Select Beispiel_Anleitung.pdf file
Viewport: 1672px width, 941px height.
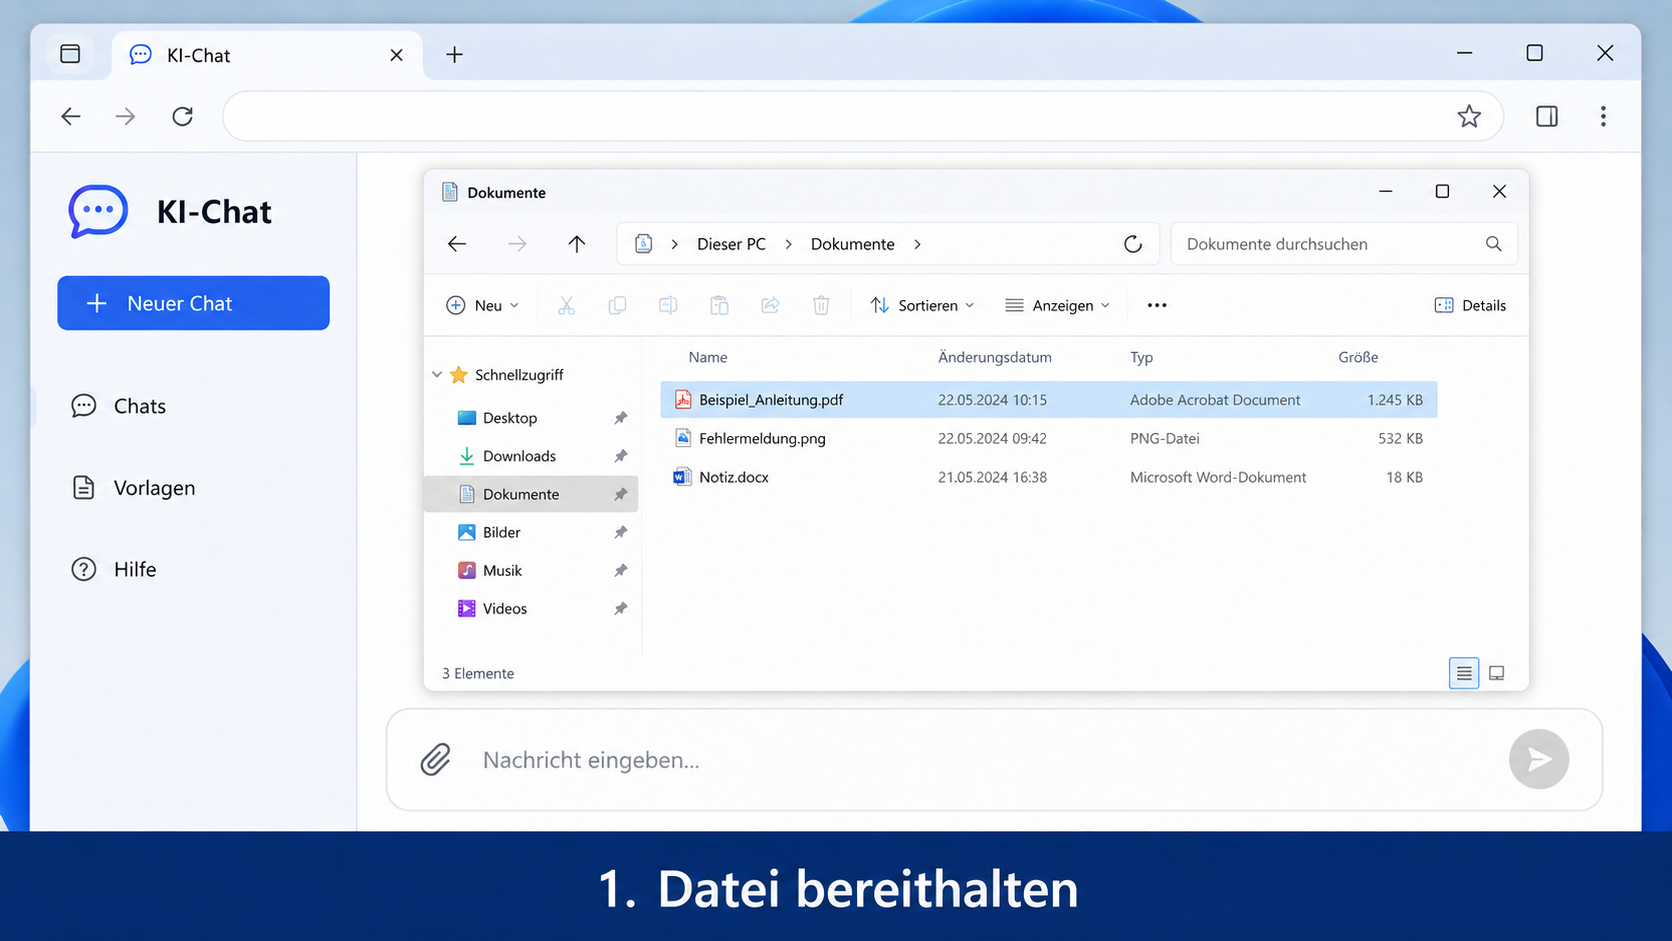coord(1048,399)
